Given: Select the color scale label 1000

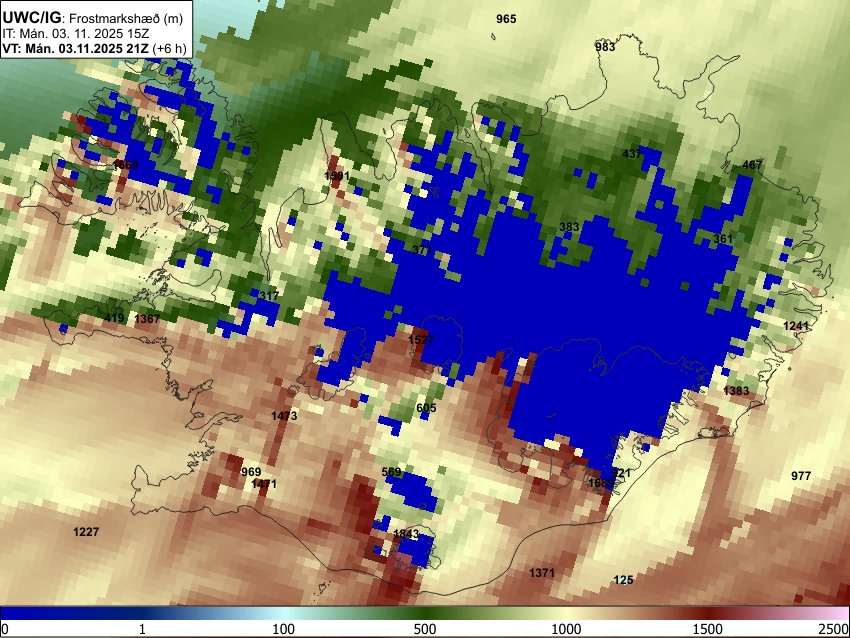Looking at the screenshot, I should click(x=566, y=629).
